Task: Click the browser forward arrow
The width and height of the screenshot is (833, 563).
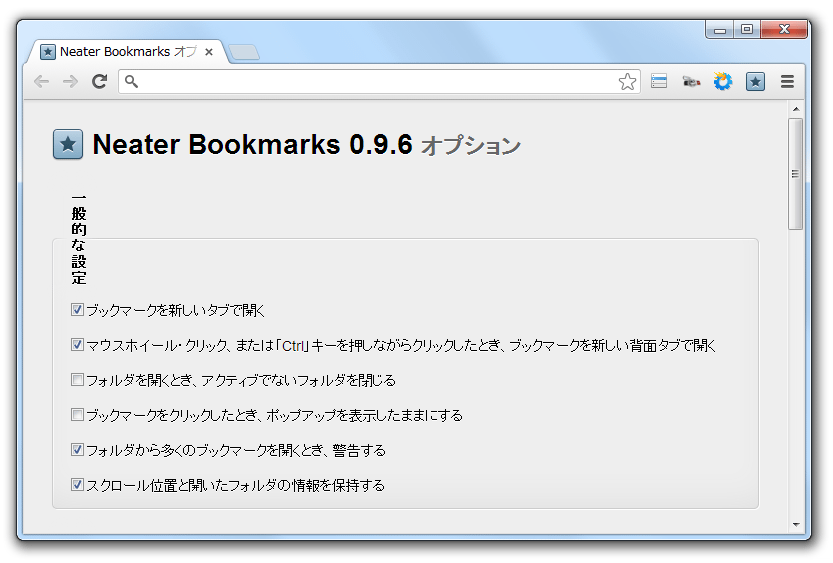Action: pyautogui.click(x=70, y=81)
